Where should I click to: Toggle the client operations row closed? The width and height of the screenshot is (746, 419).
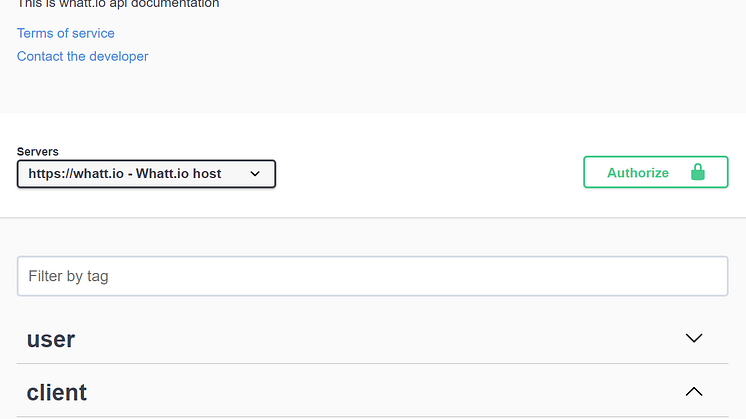point(373,392)
